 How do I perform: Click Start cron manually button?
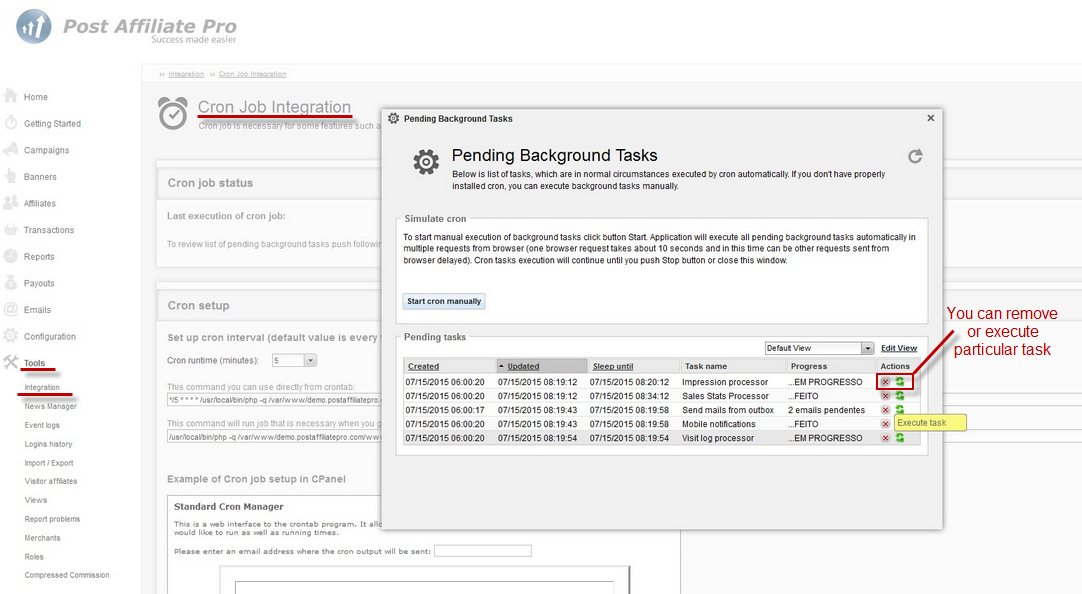click(444, 301)
